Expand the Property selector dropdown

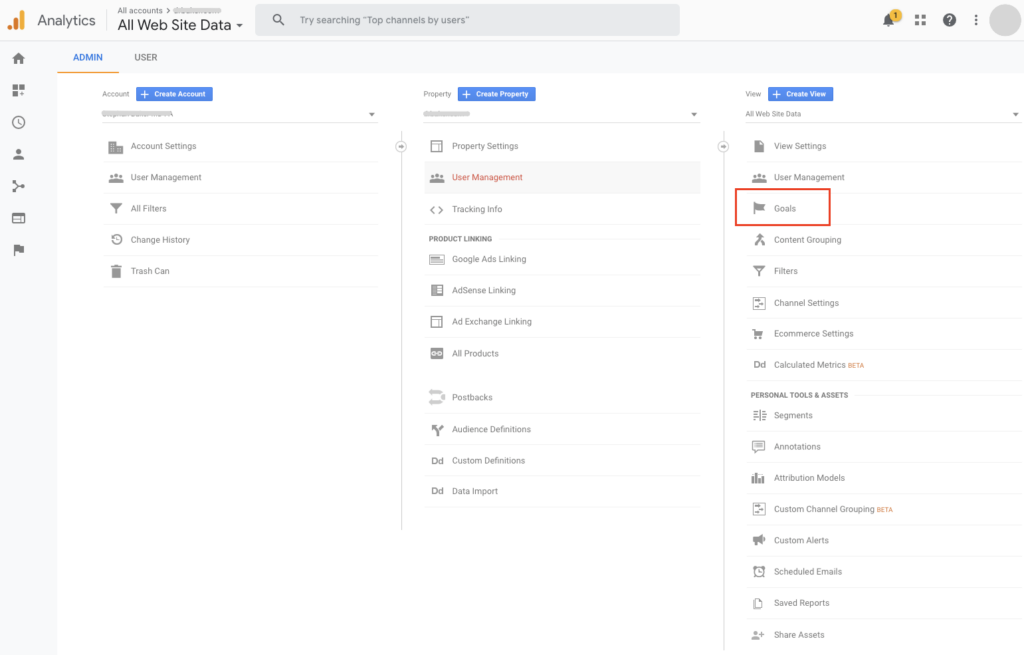[561, 114]
